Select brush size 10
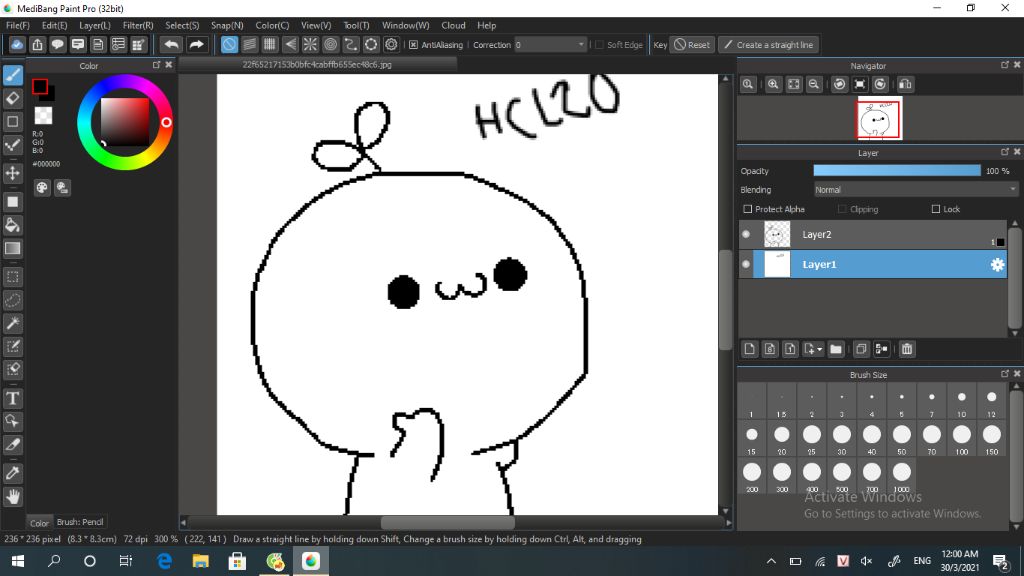Image resolution: width=1024 pixels, height=576 pixels. pos(961,402)
